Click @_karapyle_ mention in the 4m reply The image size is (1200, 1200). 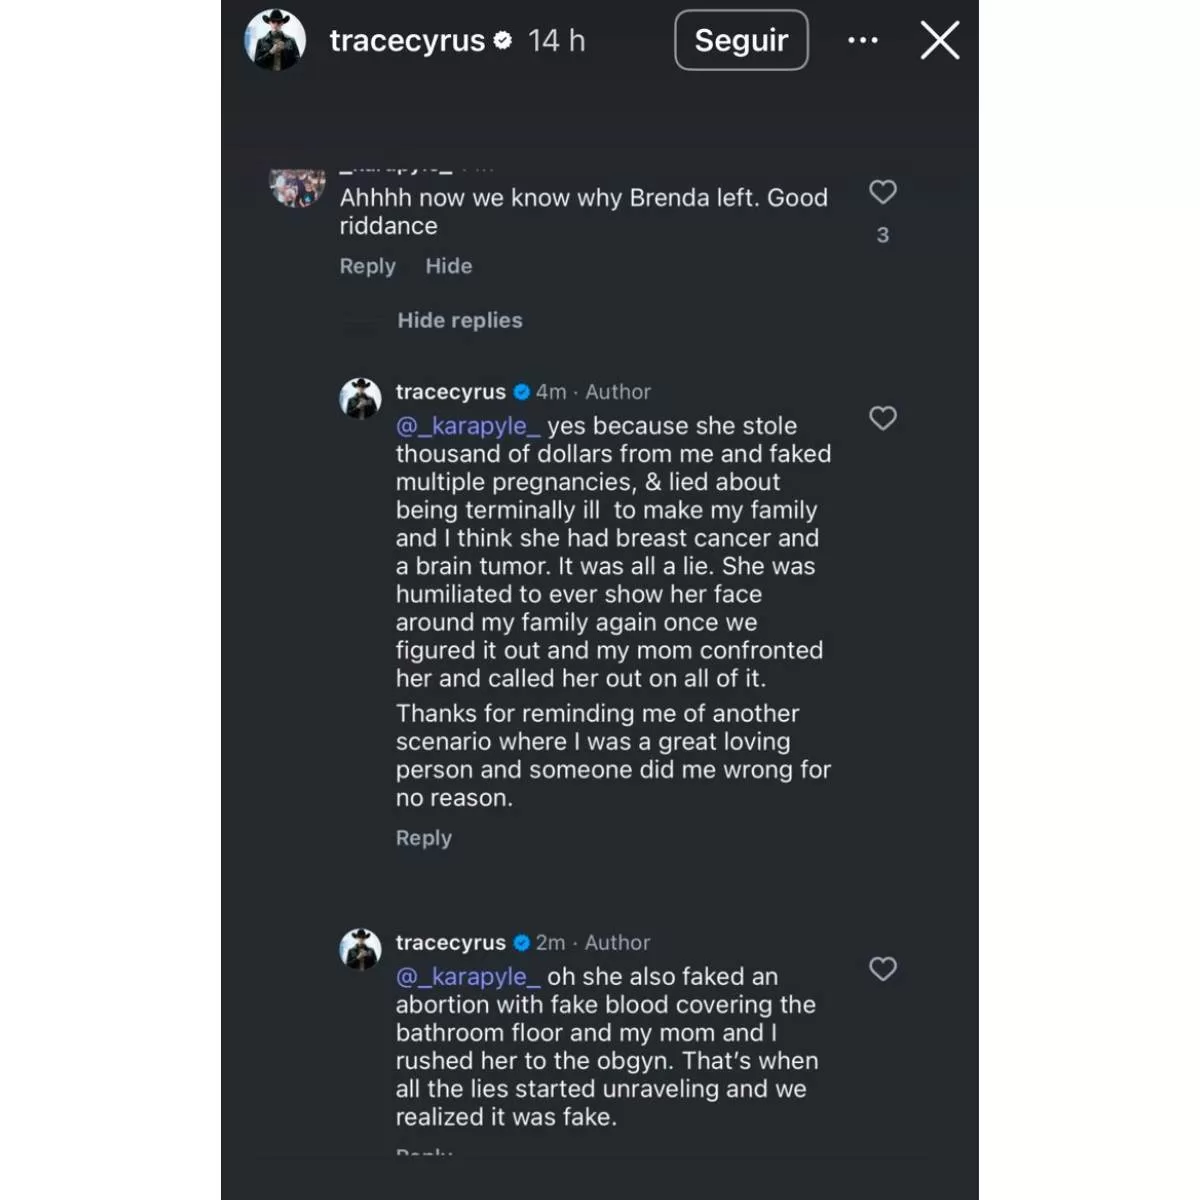click(468, 426)
